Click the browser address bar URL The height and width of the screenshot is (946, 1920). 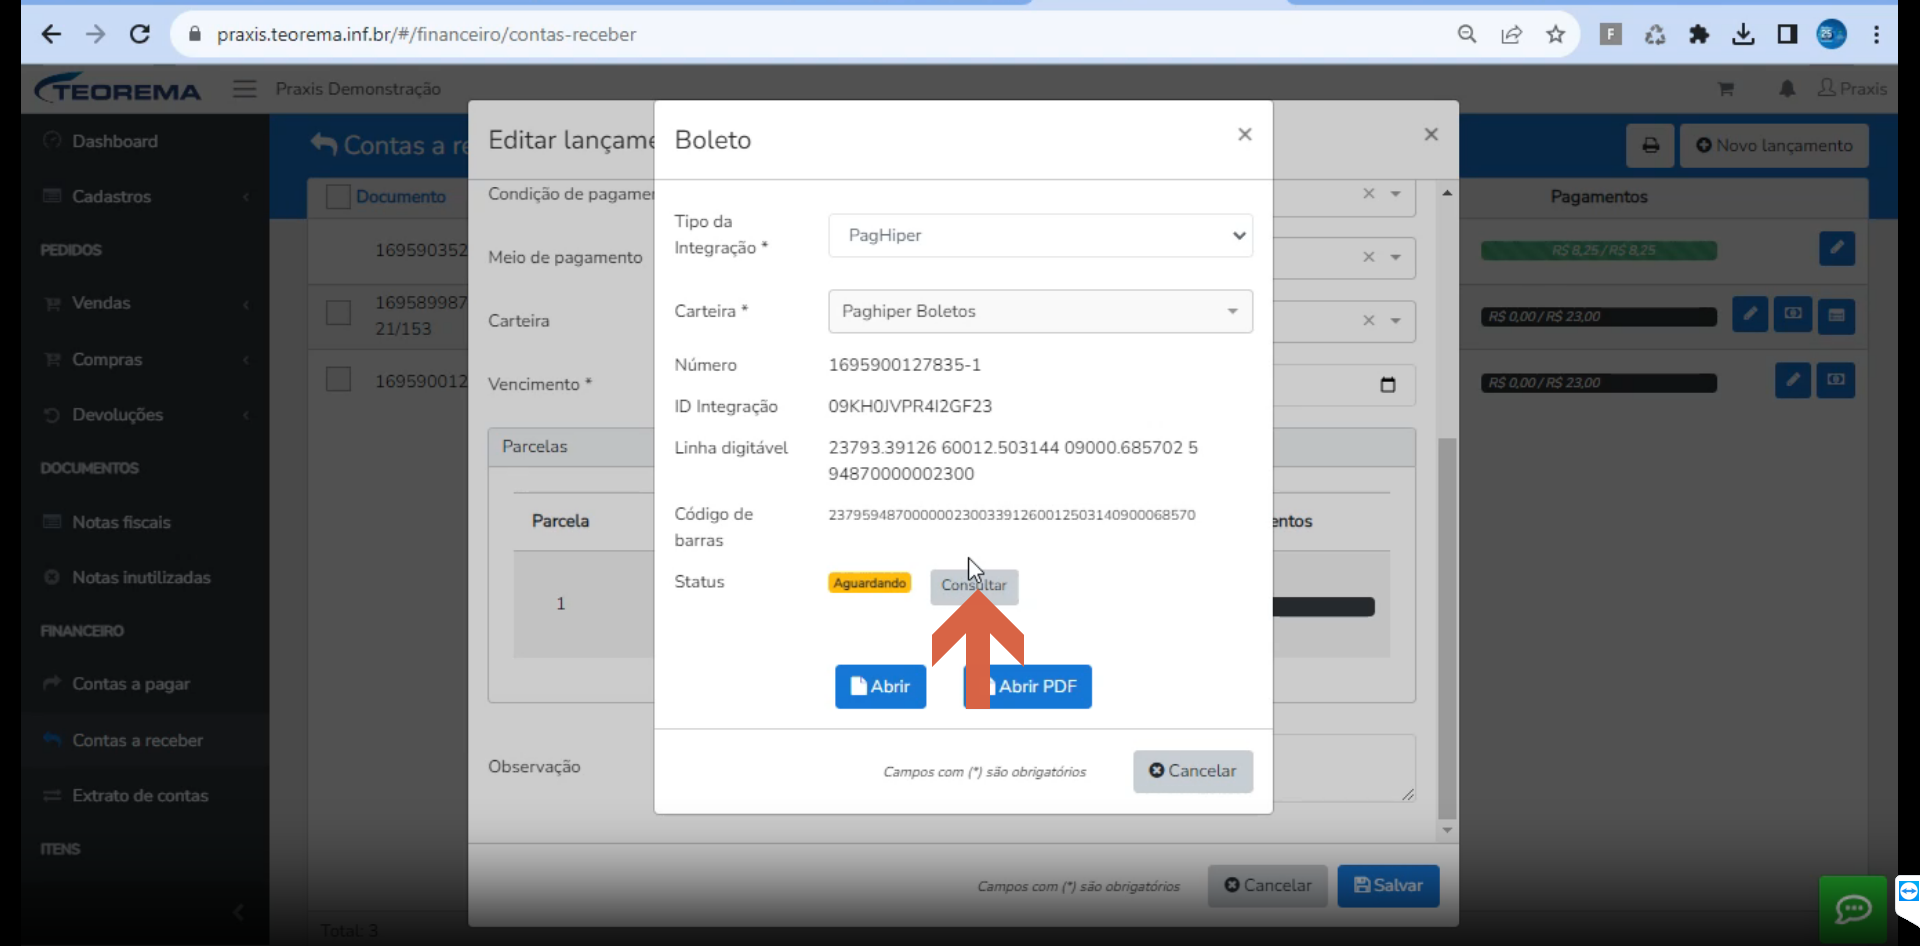coord(426,34)
